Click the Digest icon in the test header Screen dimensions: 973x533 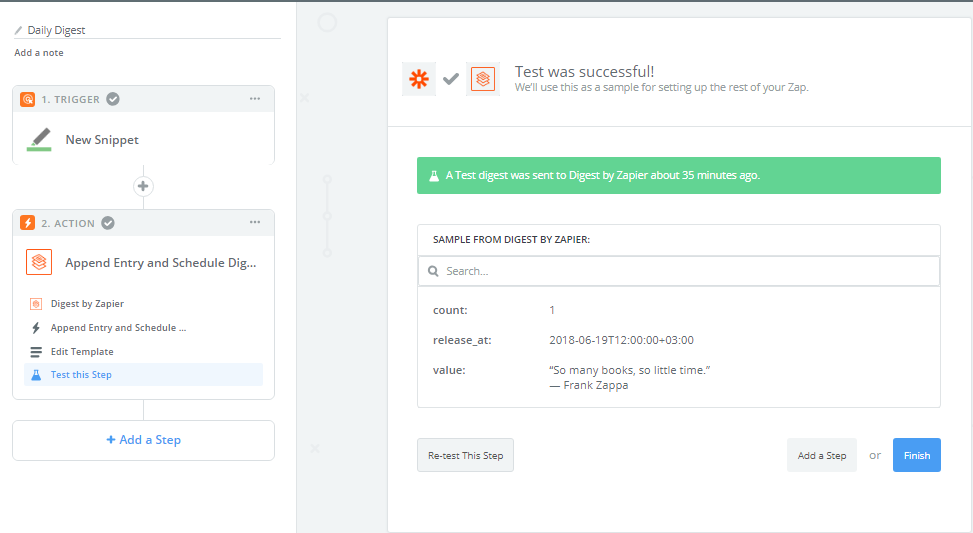(483, 79)
